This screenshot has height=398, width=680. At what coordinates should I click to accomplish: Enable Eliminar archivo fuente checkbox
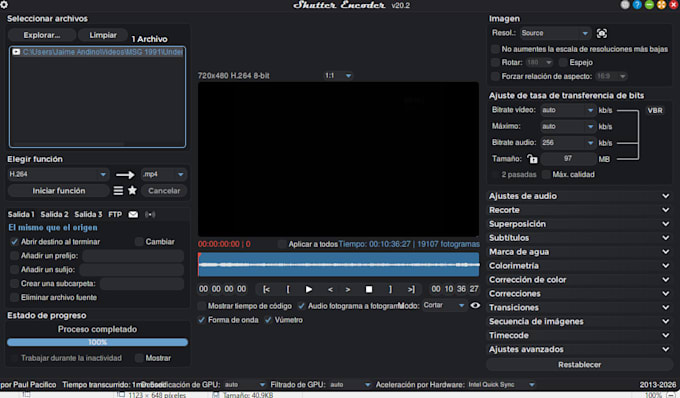(x=14, y=297)
